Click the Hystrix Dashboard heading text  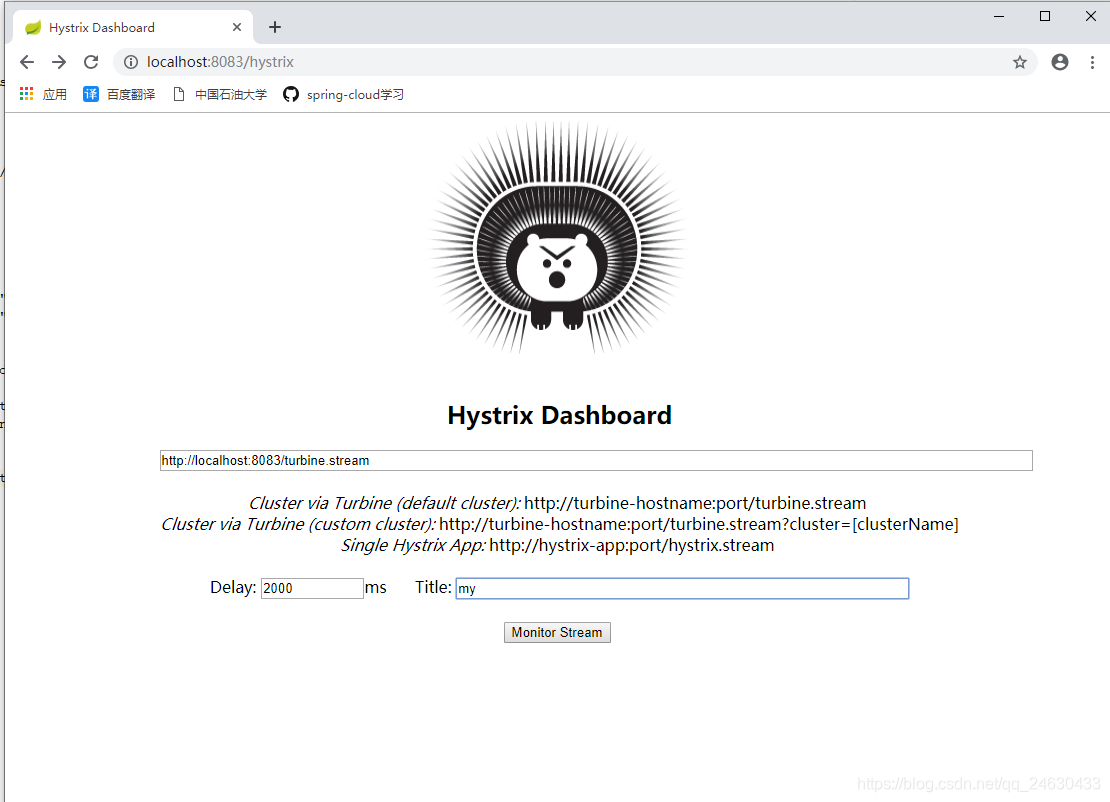[559, 415]
